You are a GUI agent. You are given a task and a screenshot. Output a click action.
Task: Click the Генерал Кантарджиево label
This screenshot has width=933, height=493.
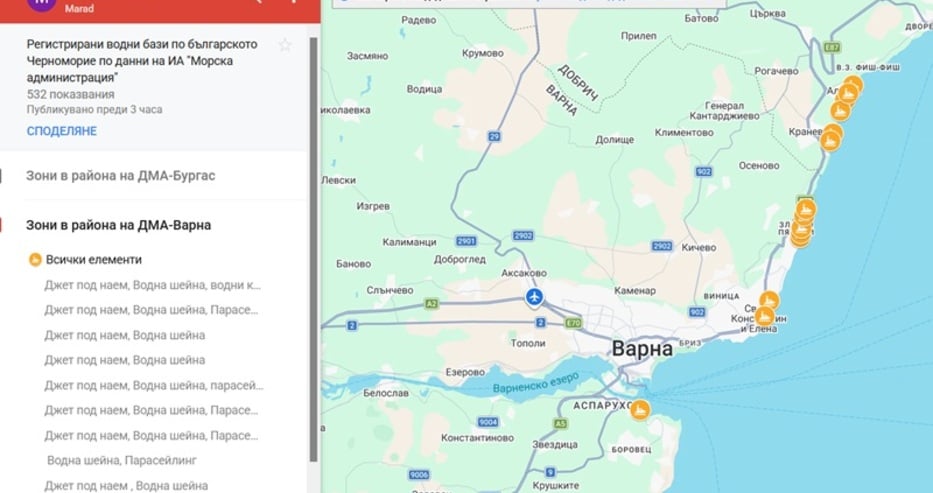pyautogui.click(x=724, y=111)
